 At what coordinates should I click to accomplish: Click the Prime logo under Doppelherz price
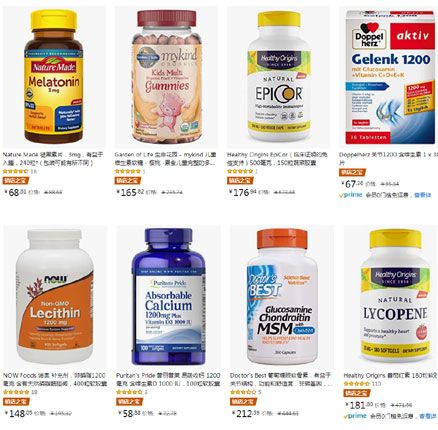351,195
